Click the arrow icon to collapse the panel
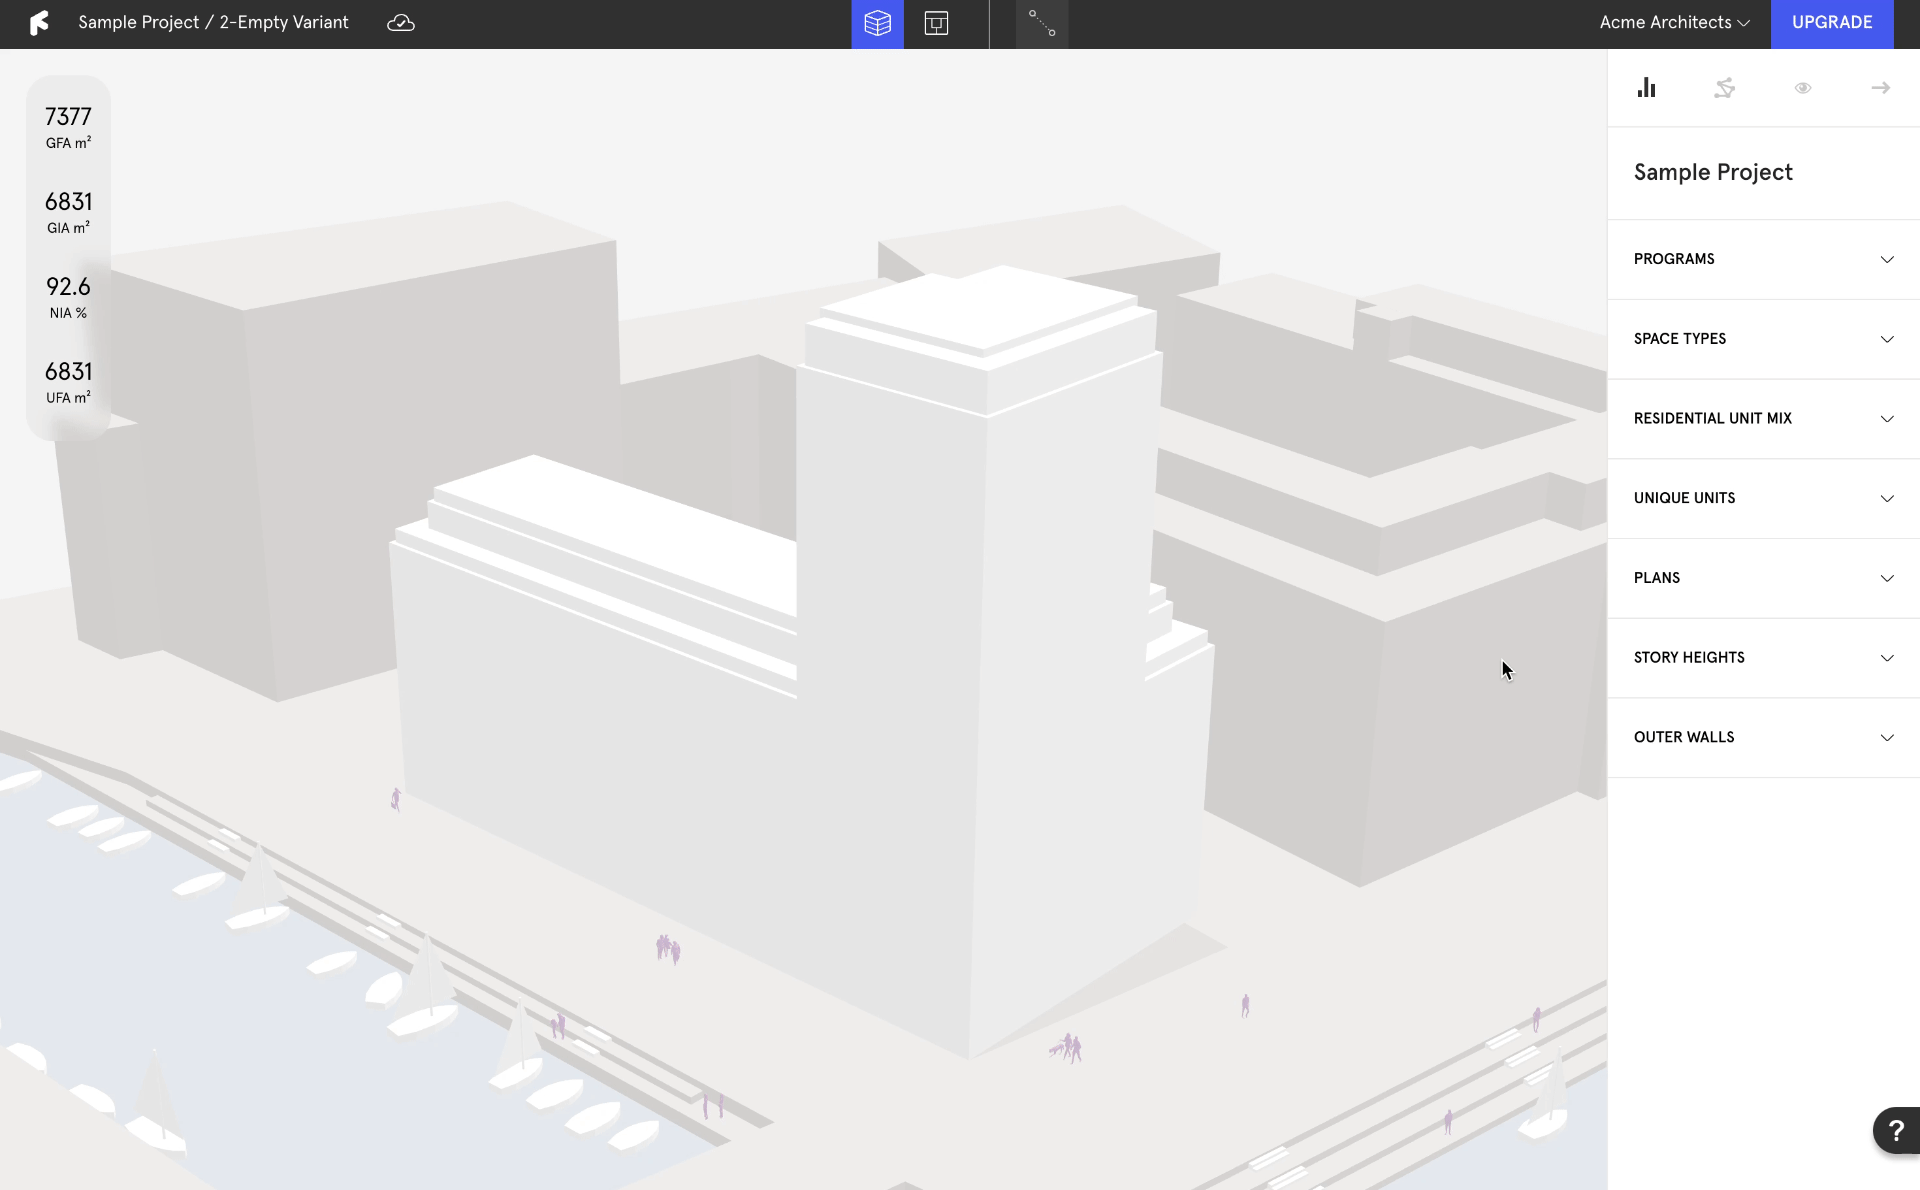The height and width of the screenshot is (1190, 1920). tap(1881, 88)
